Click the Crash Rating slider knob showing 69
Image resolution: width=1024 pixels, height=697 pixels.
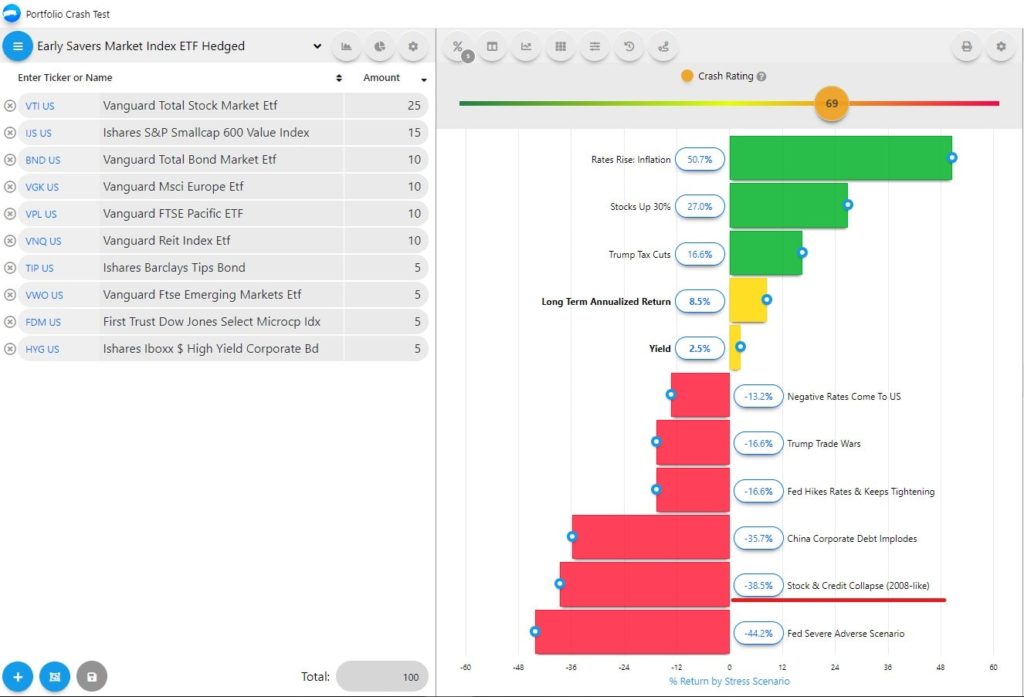point(831,103)
